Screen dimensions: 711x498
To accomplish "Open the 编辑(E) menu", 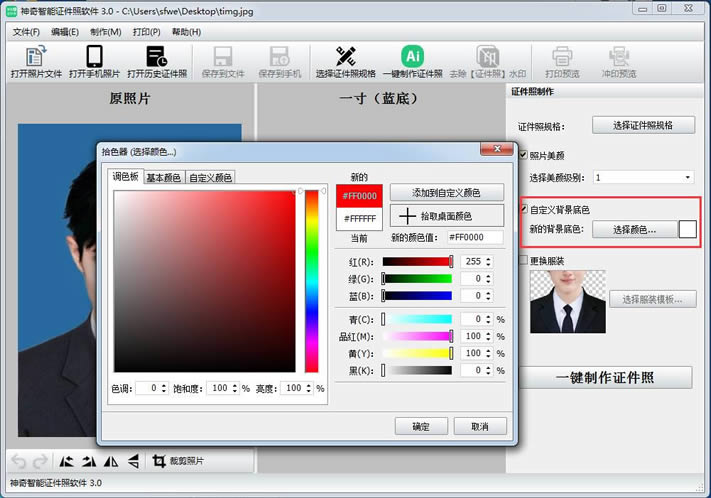I will click(x=65, y=32).
